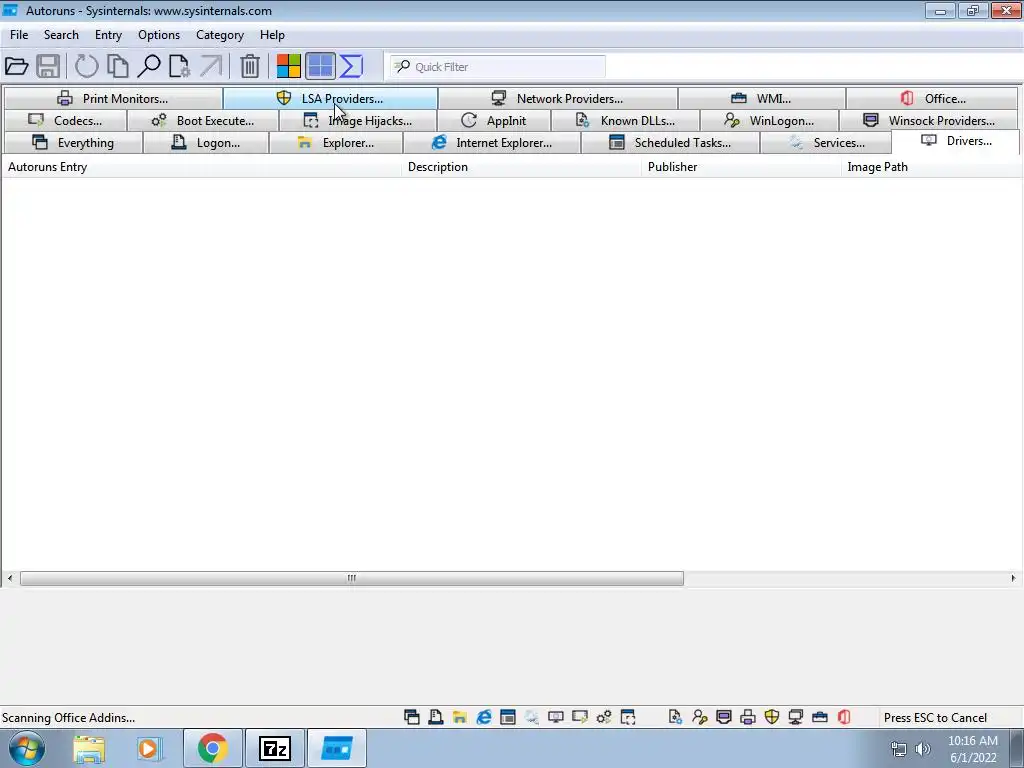1024x768 pixels.
Task: Switch to the Internet Explorer tab
Action: pos(492,143)
